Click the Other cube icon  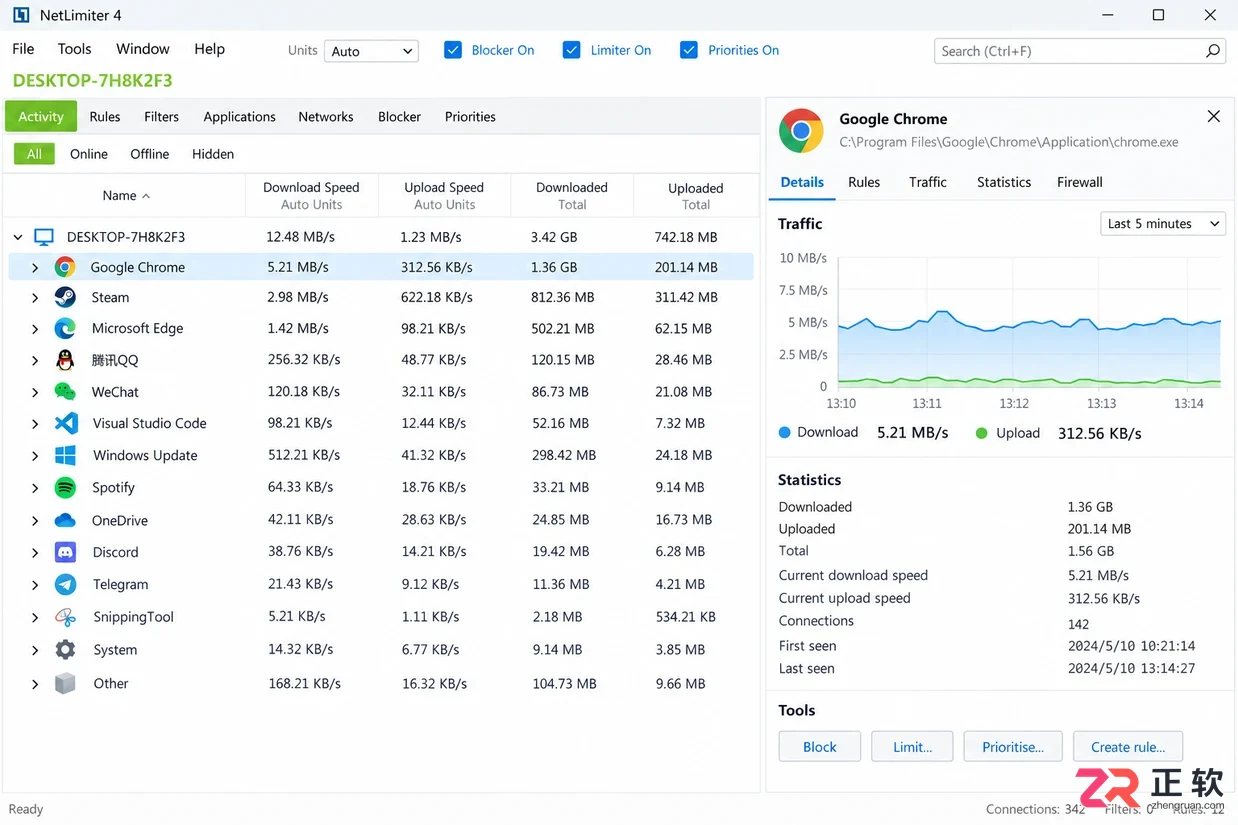pos(65,684)
